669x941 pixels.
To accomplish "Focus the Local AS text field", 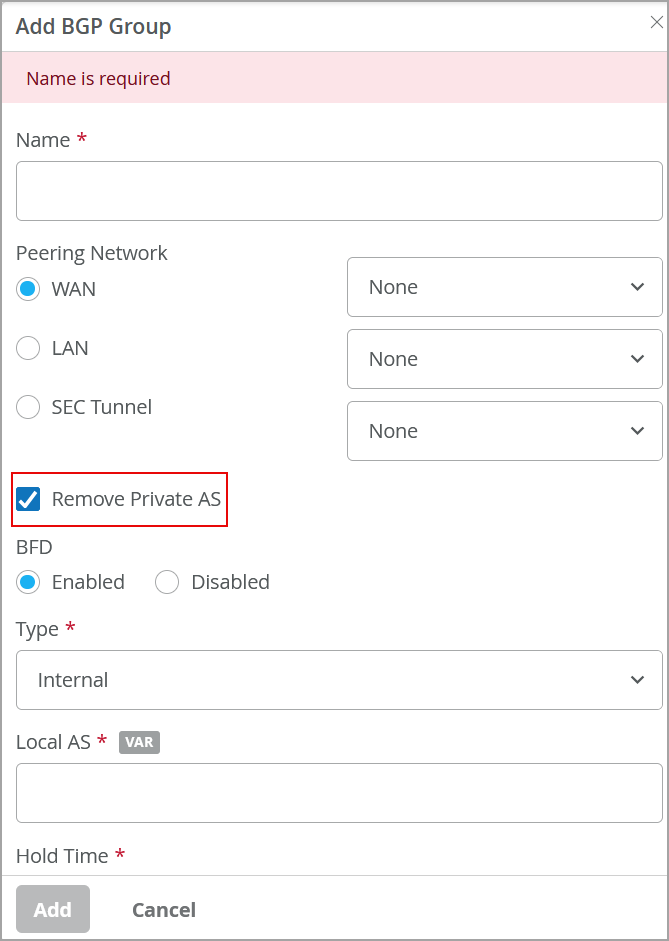I will tap(339, 793).
